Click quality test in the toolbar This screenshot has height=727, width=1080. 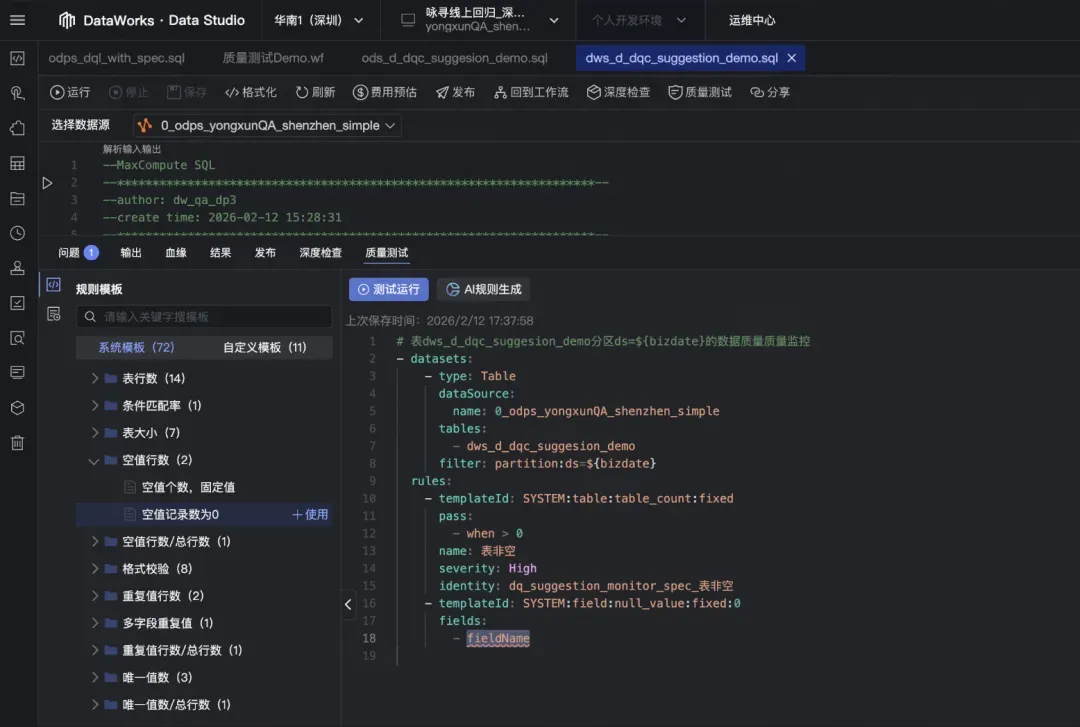[700, 92]
